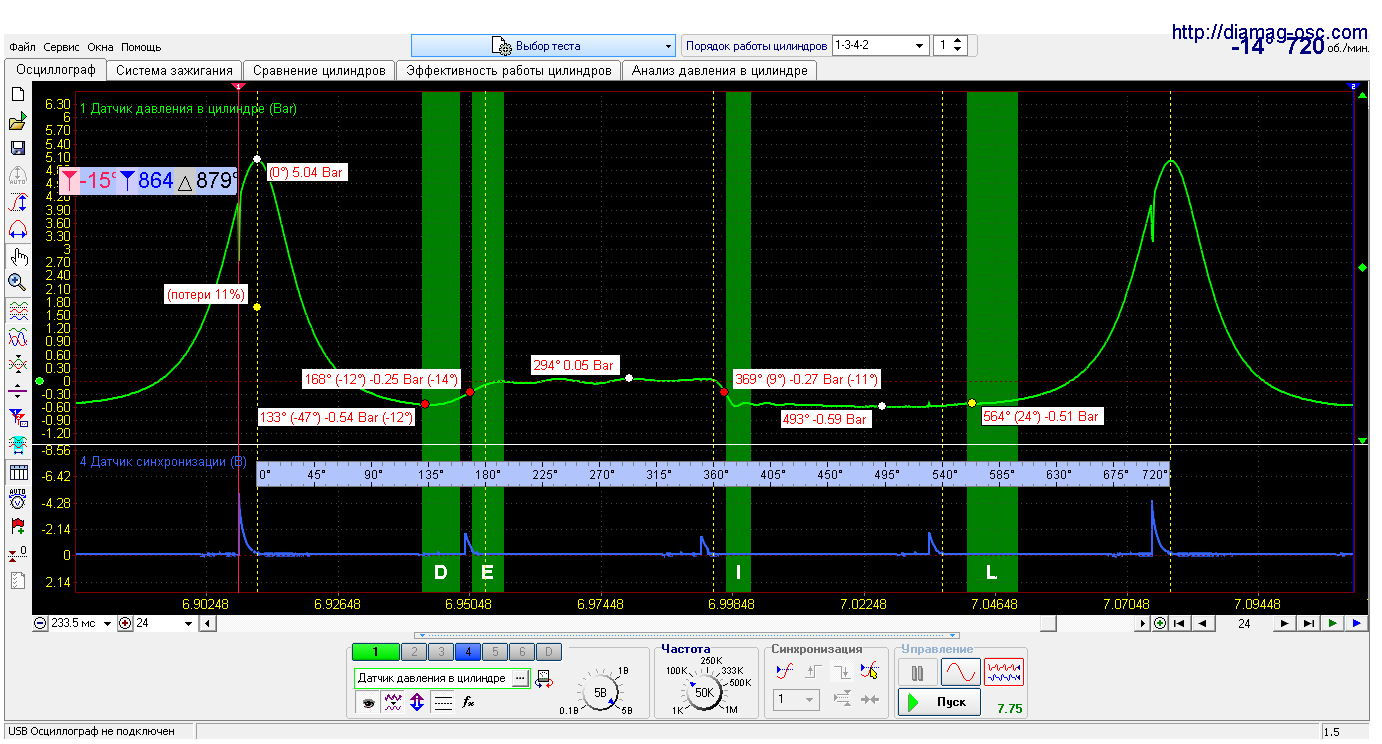Collapse the bottom control panel bar
This screenshot has width=1382, height=744.
pyautogui.click(x=687, y=635)
